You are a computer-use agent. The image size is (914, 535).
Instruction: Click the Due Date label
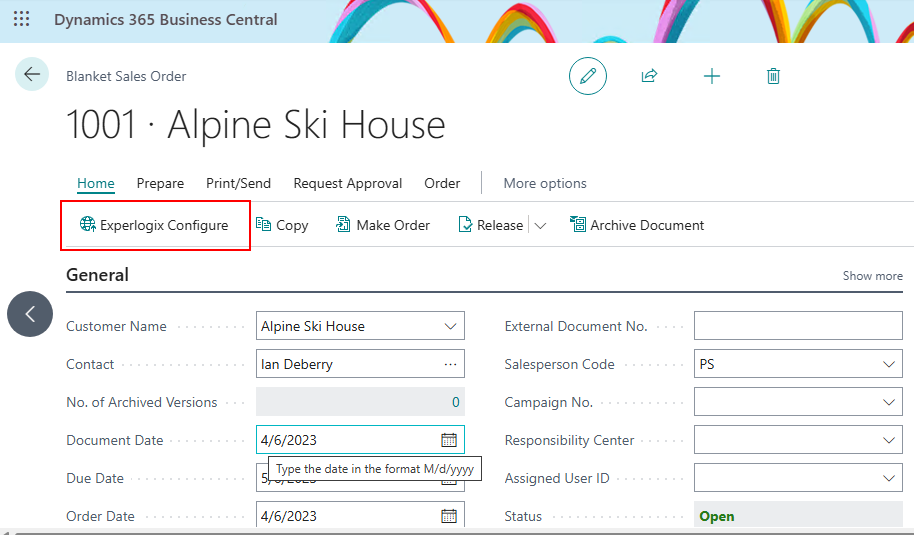pos(95,478)
